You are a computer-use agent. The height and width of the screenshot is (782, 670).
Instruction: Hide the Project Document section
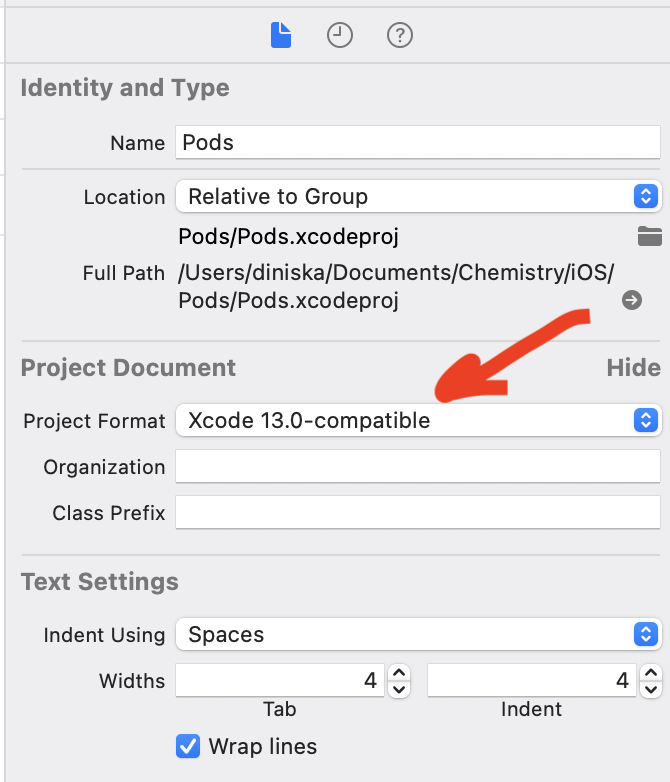pyautogui.click(x=633, y=368)
